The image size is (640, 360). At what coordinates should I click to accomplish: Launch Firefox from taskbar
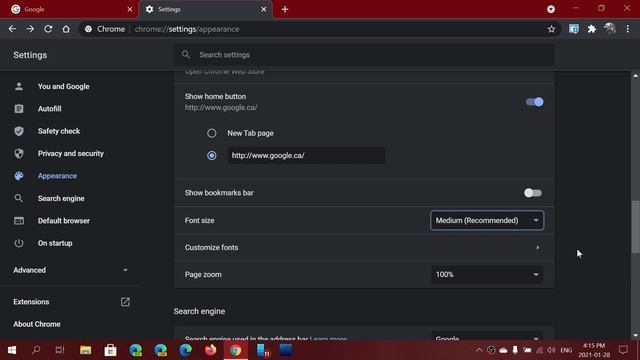tap(211, 350)
